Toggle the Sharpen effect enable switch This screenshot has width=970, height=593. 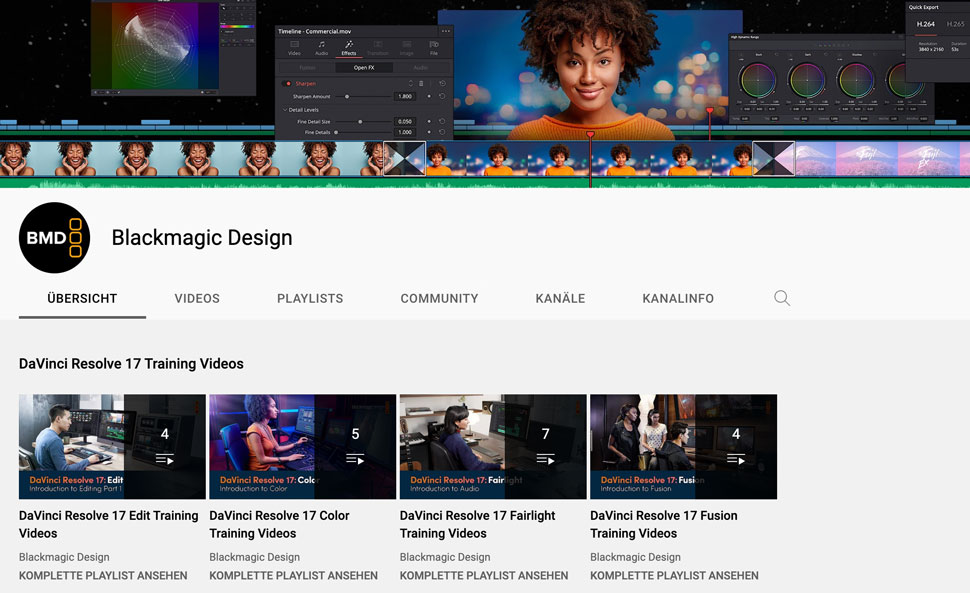click(x=289, y=83)
